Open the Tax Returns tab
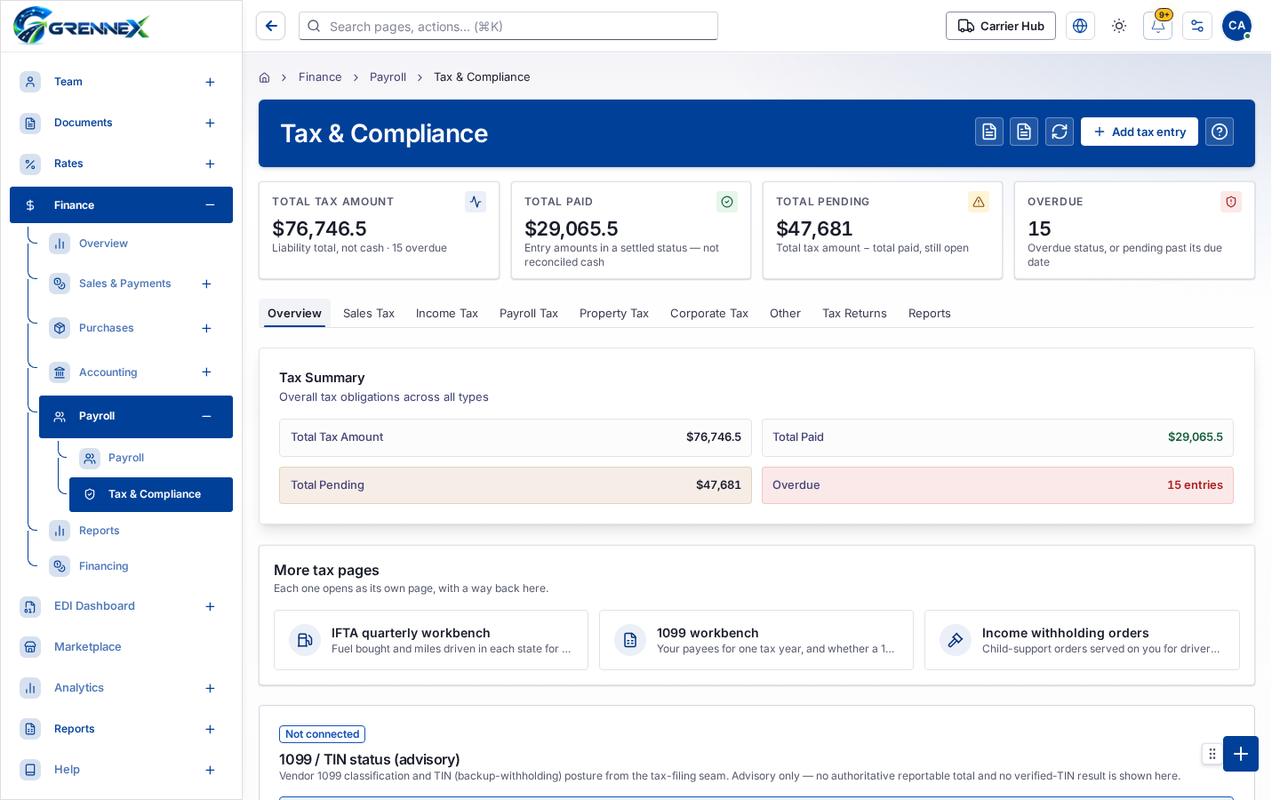 point(854,313)
